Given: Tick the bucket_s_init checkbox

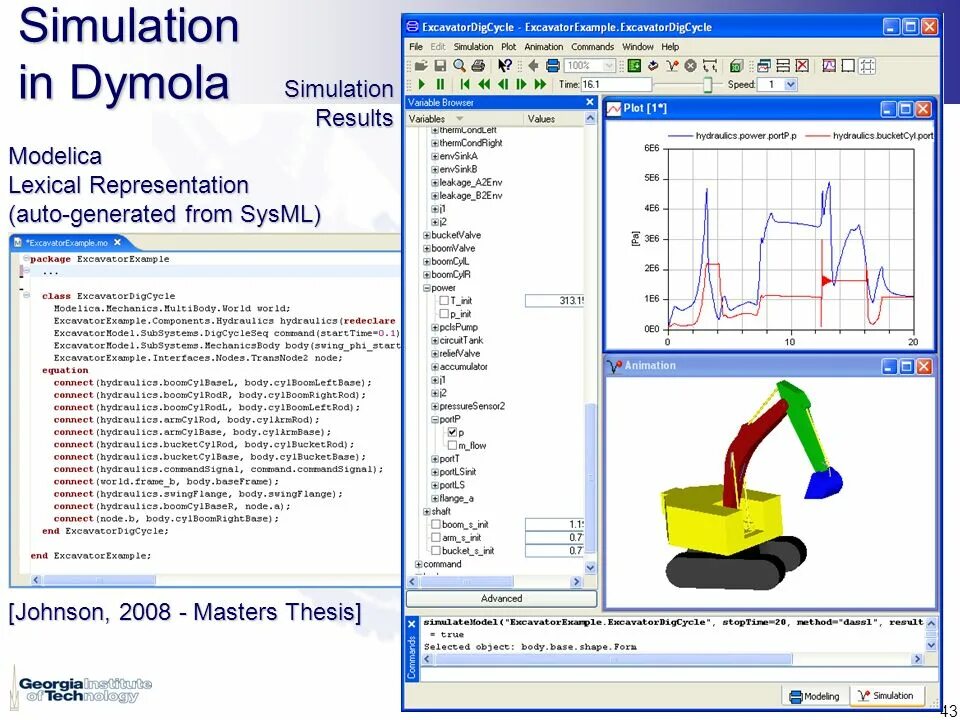Looking at the screenshot, I should (436, 551).
